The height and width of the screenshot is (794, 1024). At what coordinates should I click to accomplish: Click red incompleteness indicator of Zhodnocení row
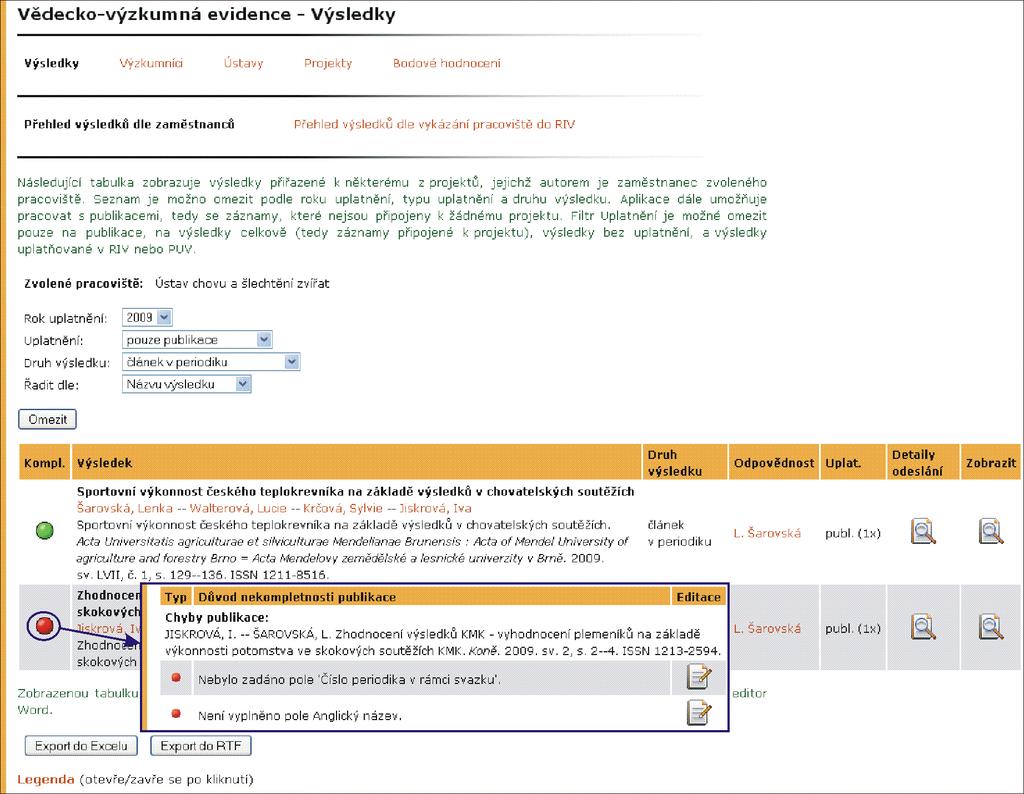[x=44, y=626]
